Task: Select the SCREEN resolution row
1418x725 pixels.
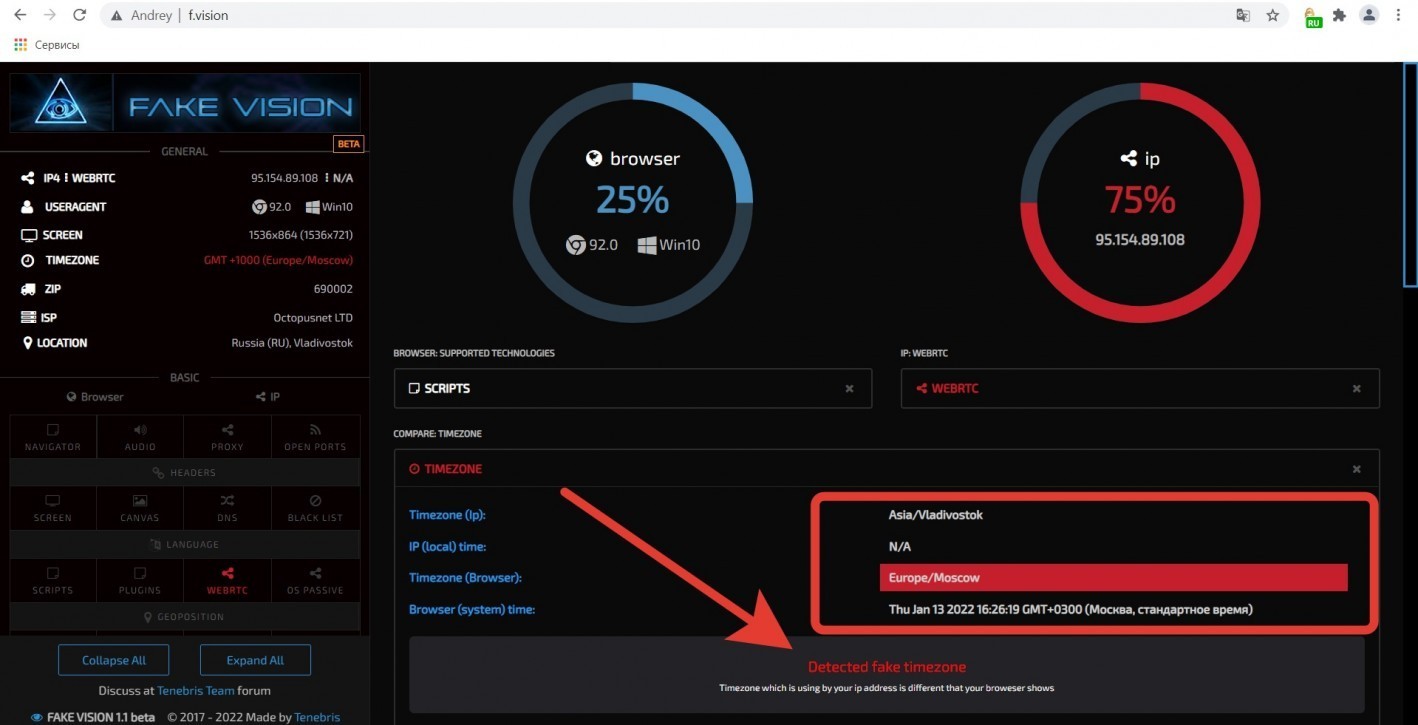Action: (x=186, y=235)
